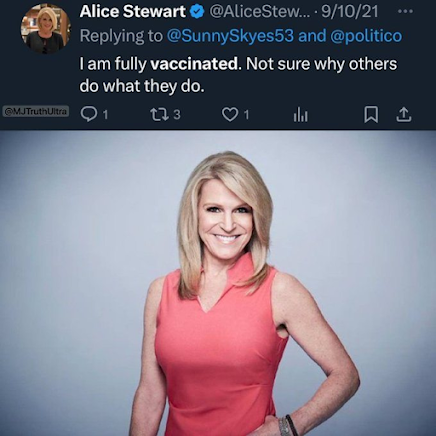The width and height of the screenshot is (436, 436).
Task: Click the blue verified badge
Action: (x=197, y=12)
